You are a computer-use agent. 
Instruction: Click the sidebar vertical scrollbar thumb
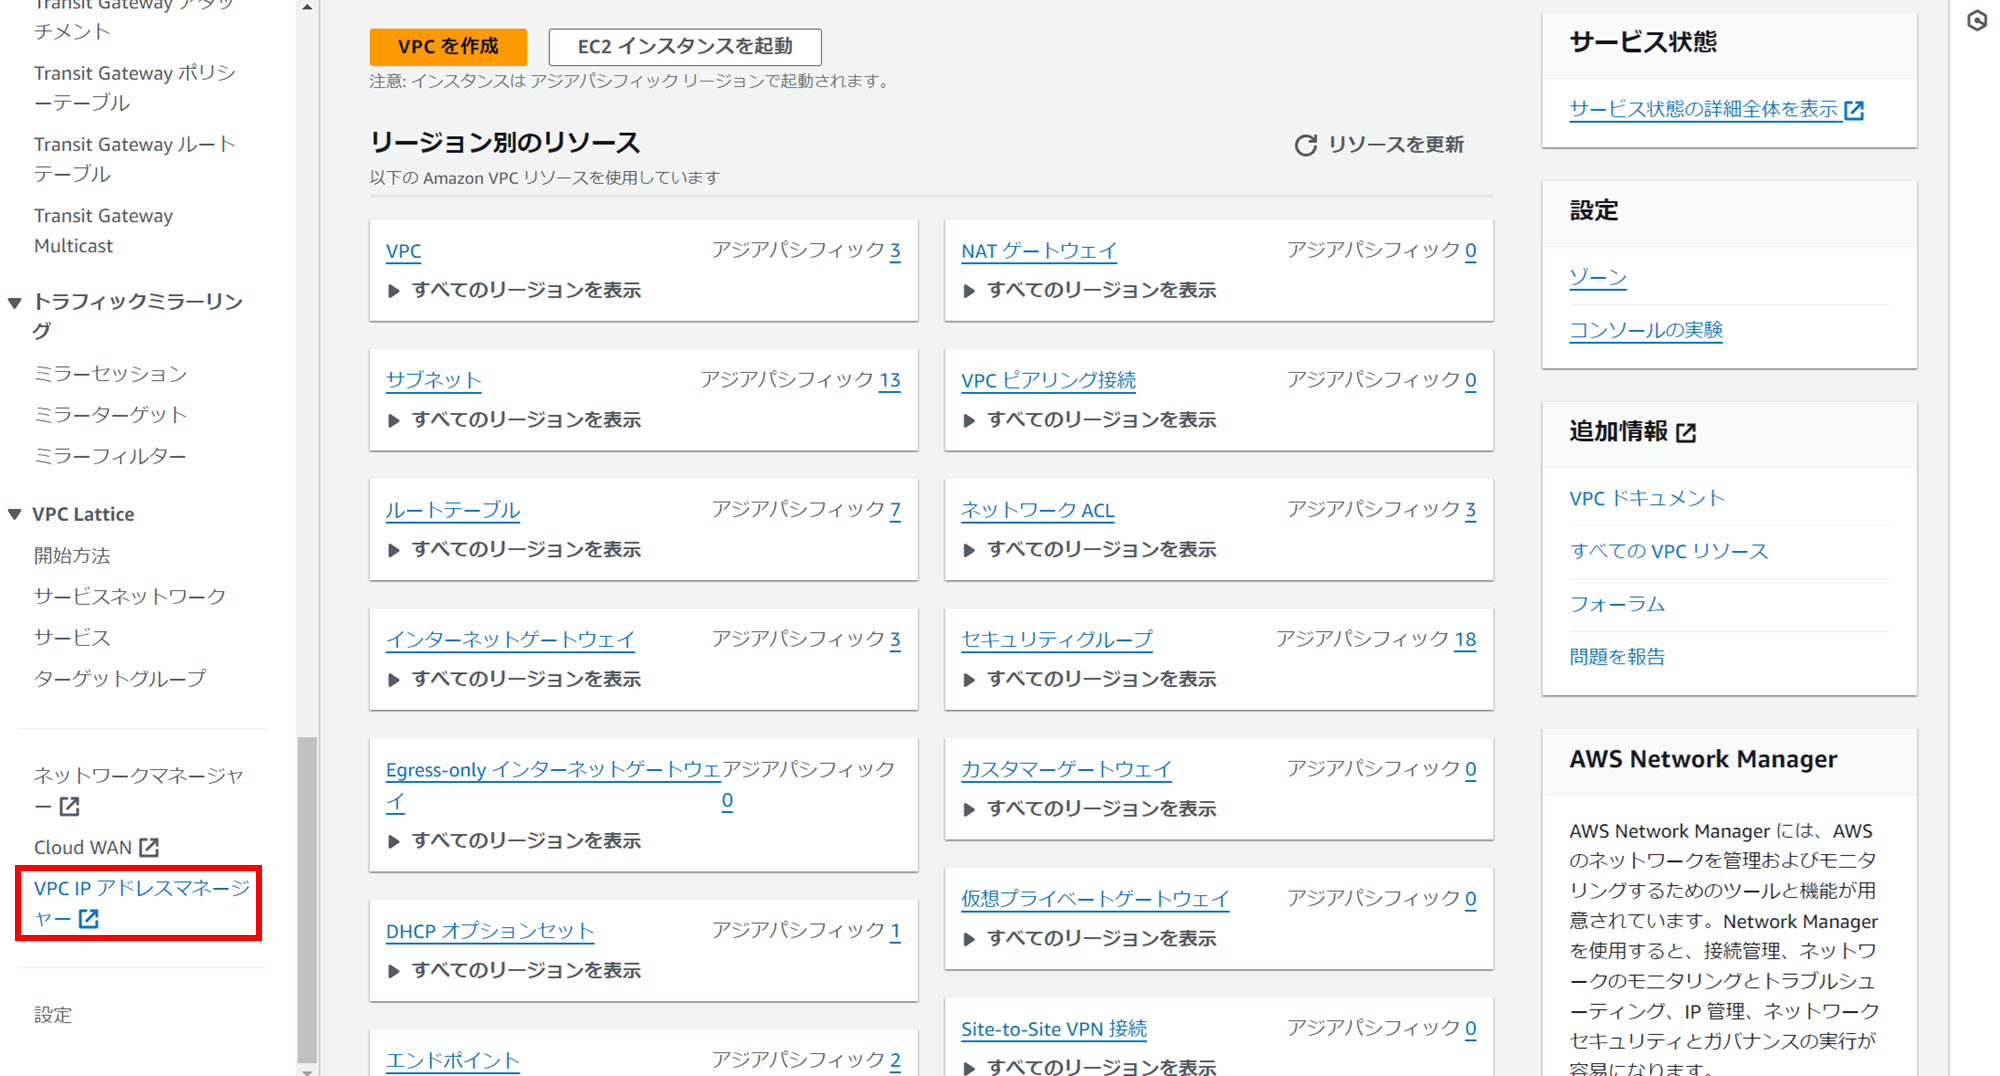[307, 900]
